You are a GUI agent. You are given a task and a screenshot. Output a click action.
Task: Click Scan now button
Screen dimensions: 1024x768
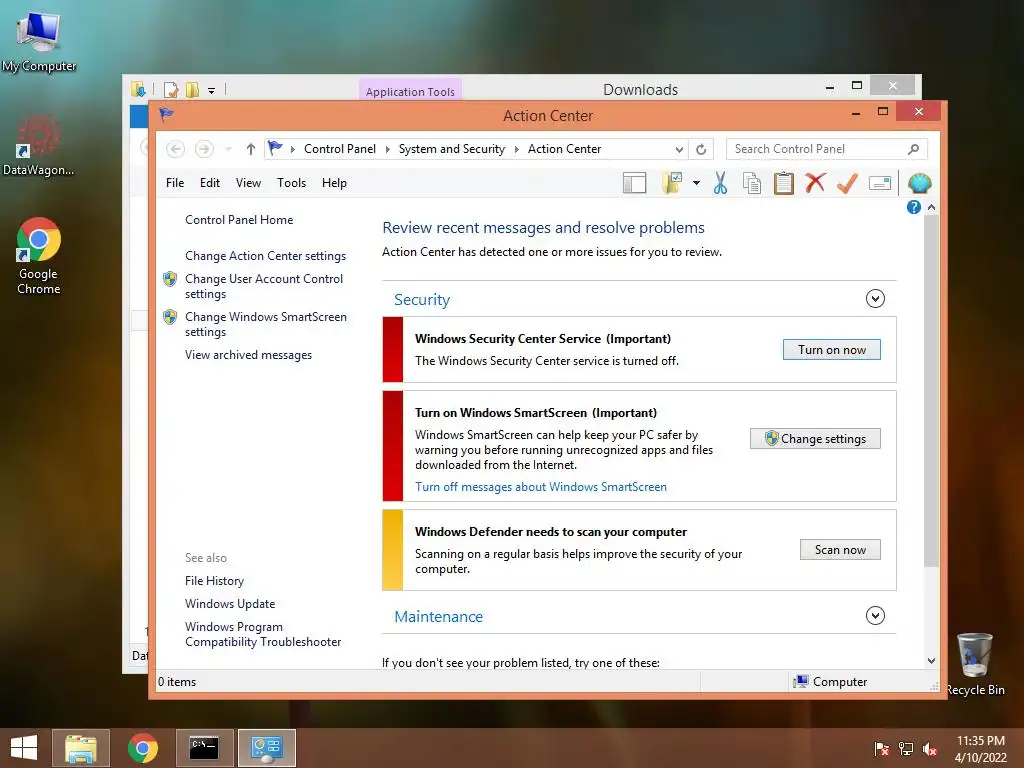(x=840, y=550)
